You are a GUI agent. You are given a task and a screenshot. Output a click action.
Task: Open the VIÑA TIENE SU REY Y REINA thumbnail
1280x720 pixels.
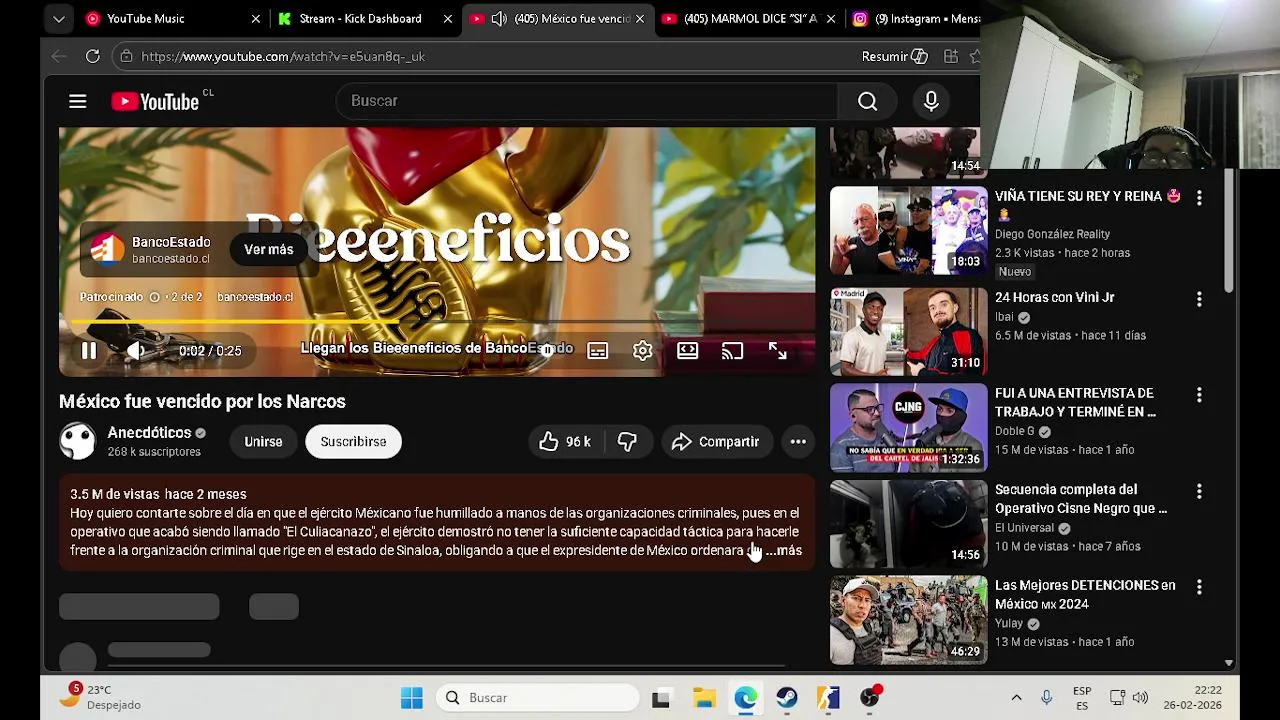tap(908, 230)
